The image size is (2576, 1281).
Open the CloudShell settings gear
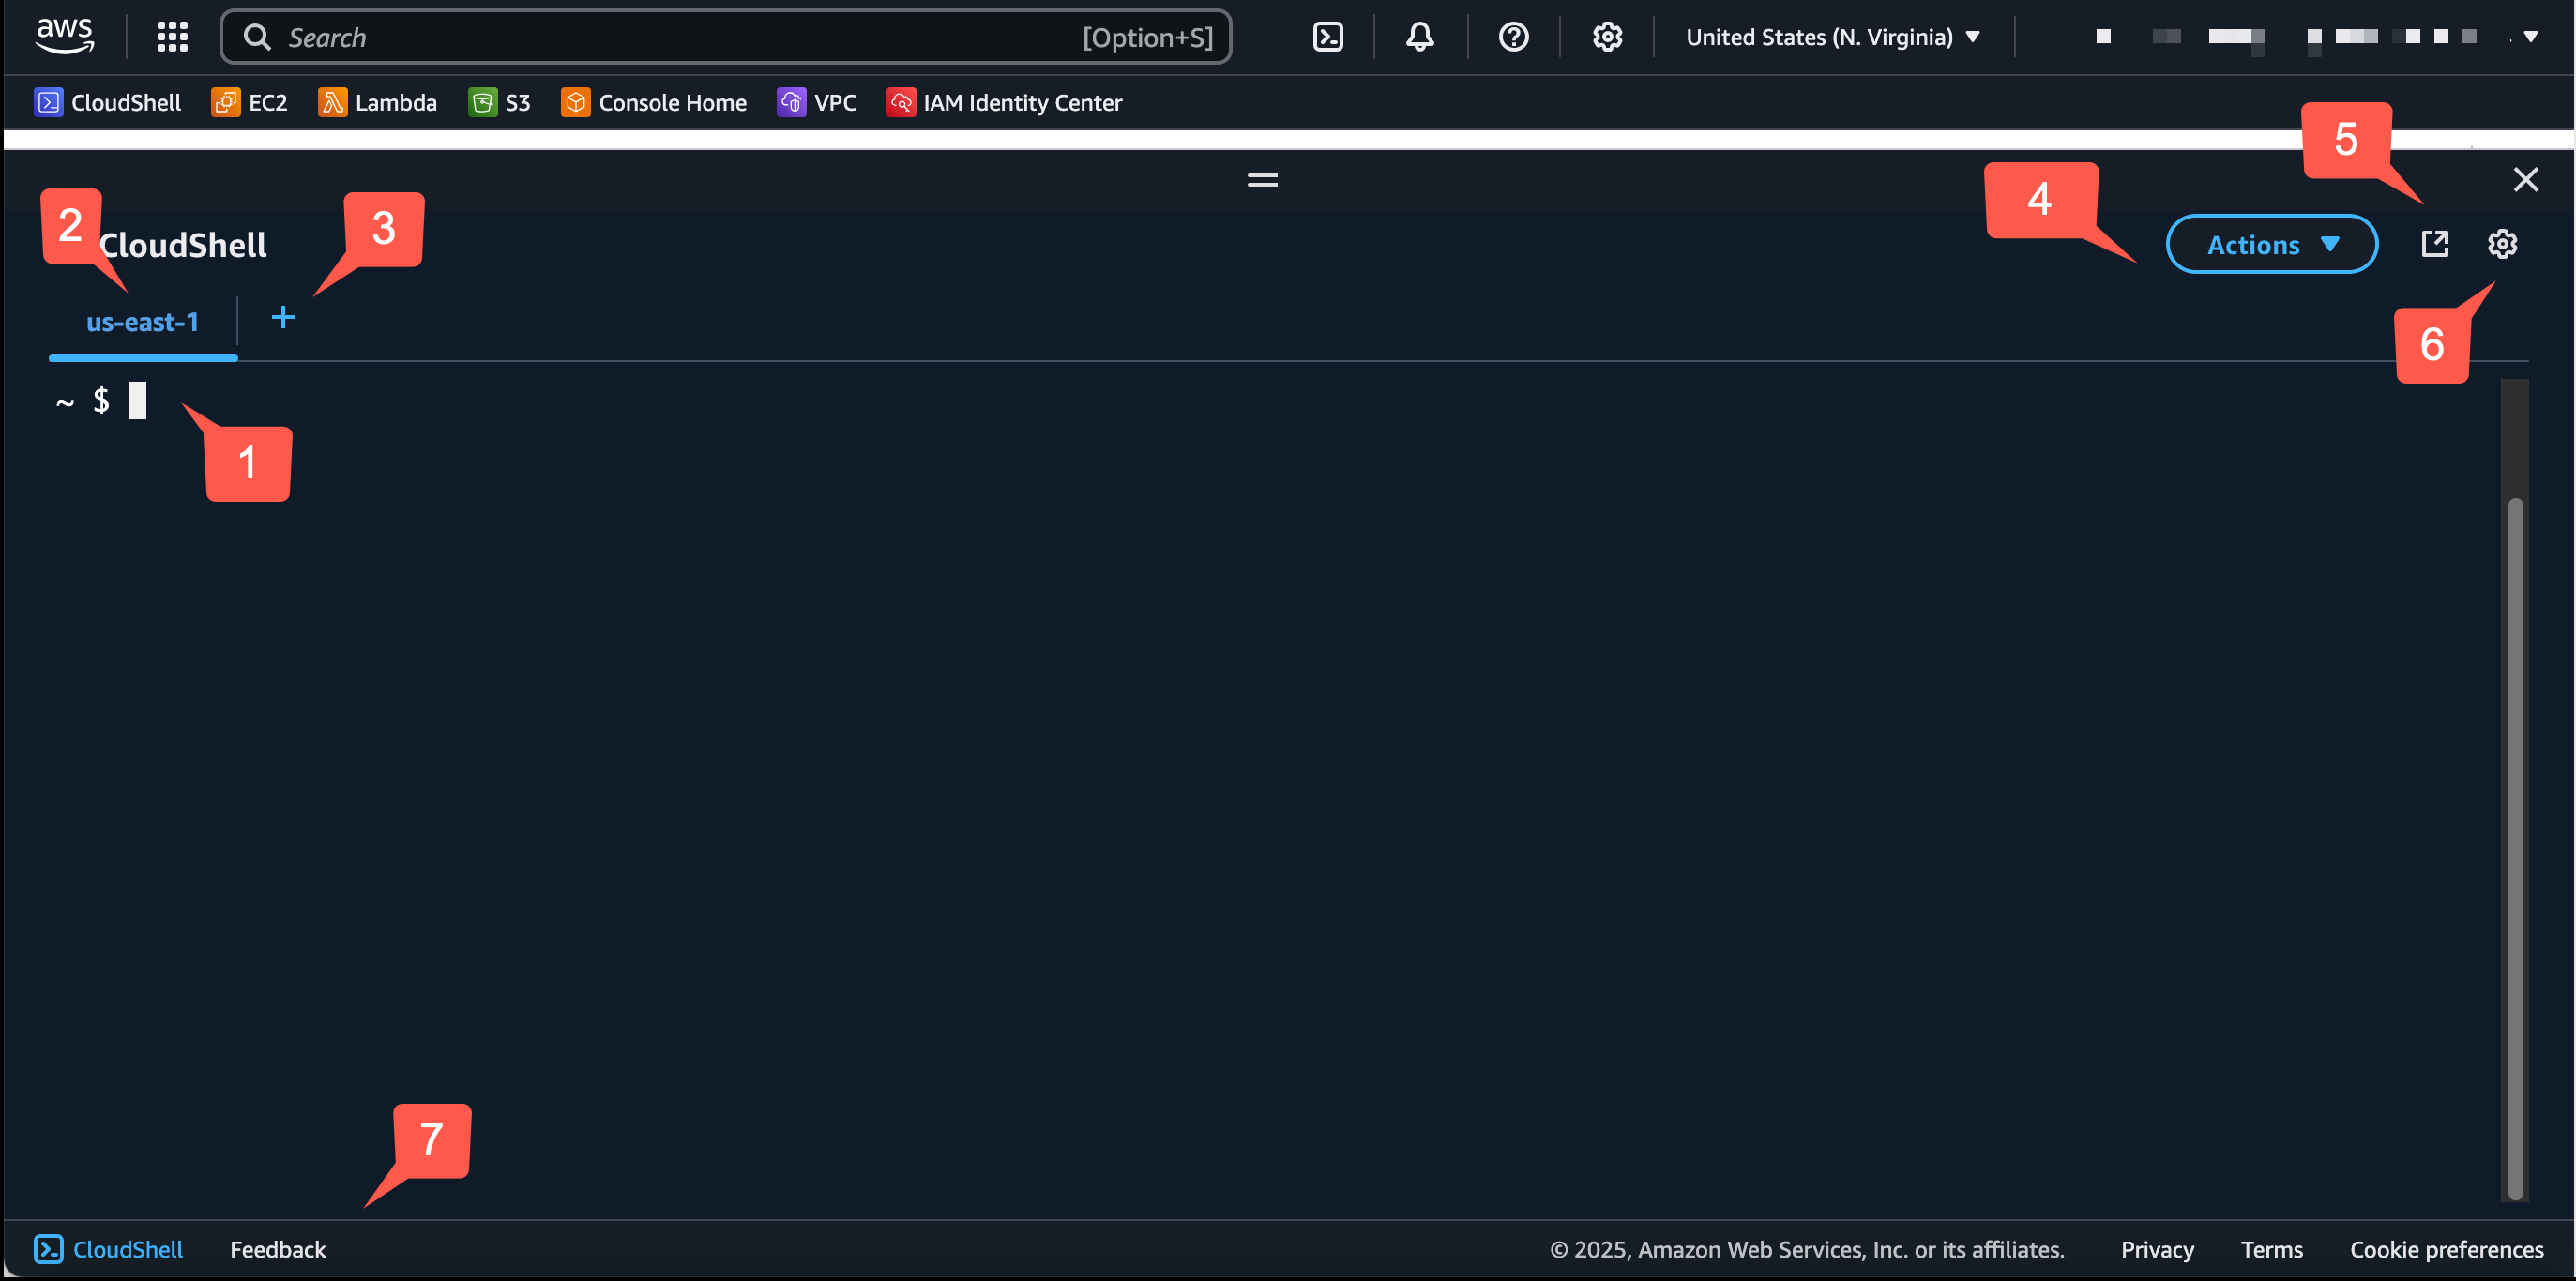(2502, 243)
